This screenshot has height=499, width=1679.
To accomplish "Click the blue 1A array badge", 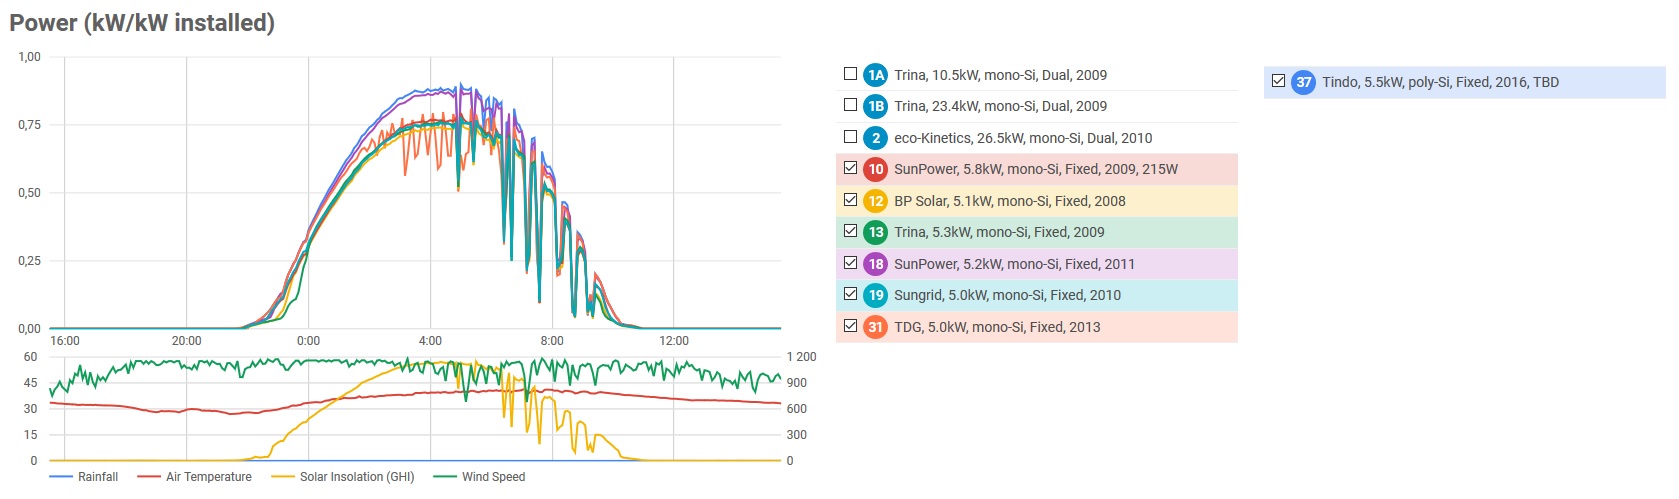I will tap(876, 75).
